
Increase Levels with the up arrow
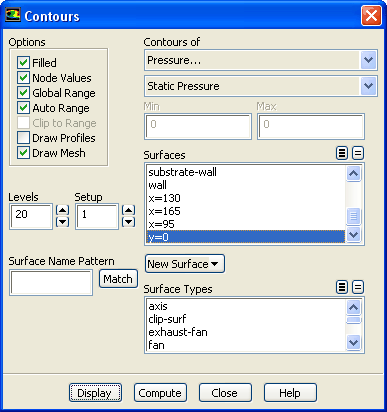click(63, 210)
